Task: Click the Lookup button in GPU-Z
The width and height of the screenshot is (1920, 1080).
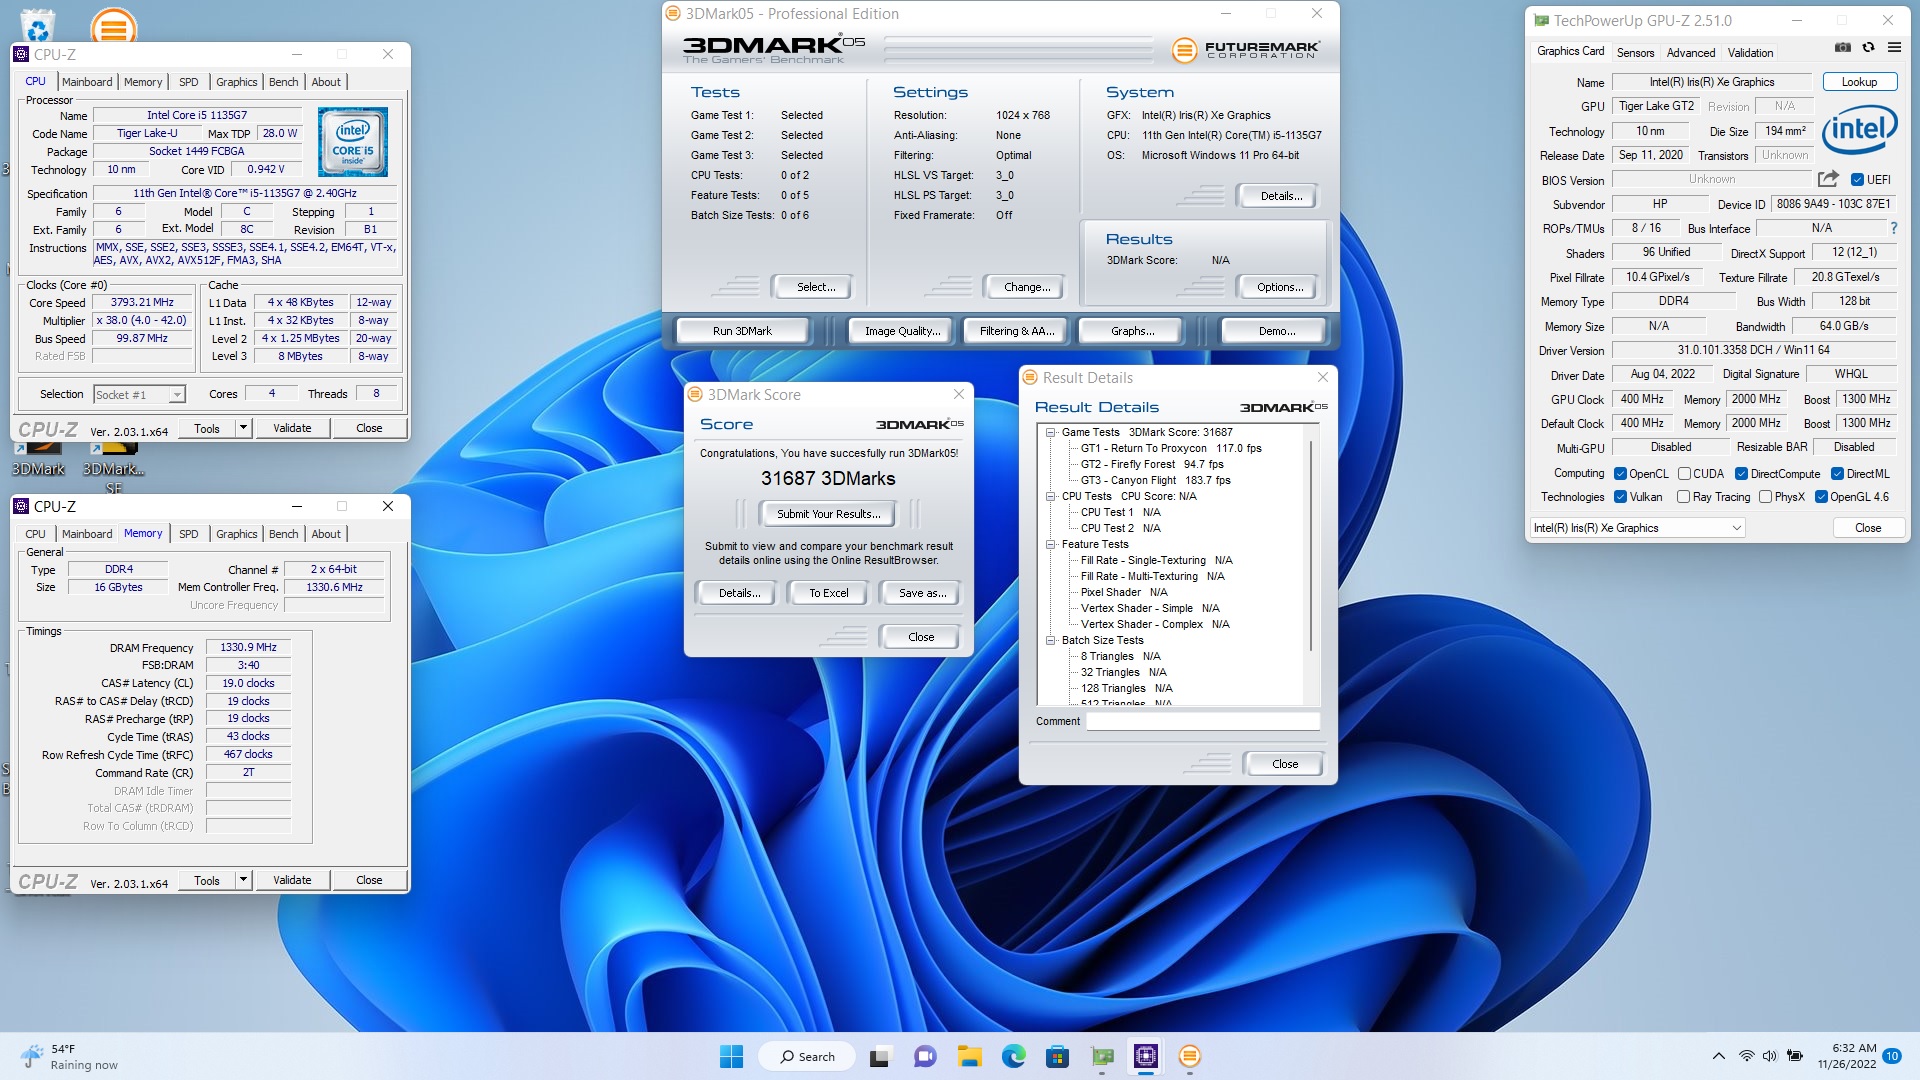Action: [x=1859, y=82]
